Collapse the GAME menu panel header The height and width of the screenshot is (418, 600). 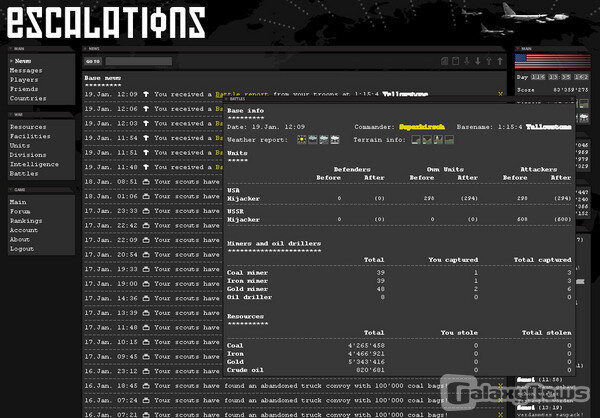11,189
